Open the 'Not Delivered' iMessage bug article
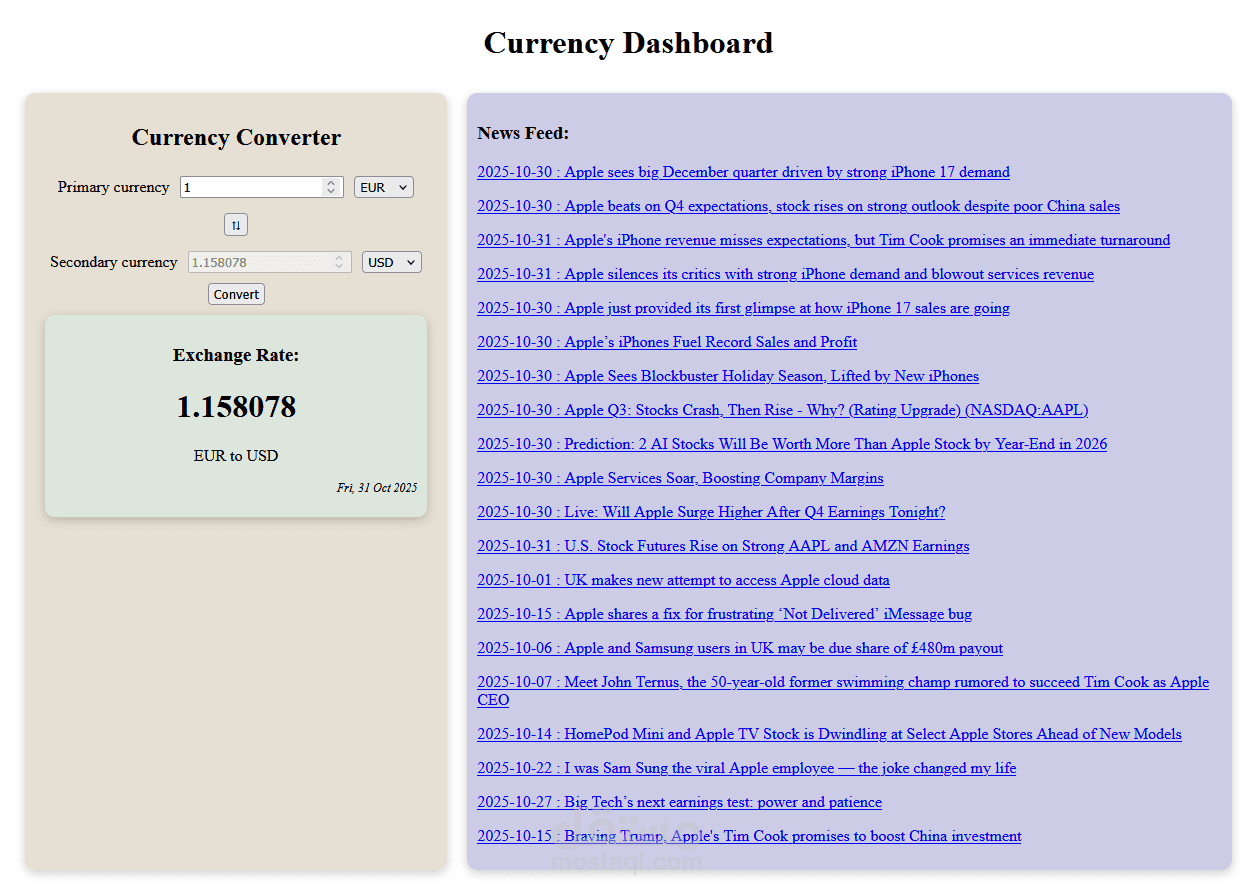This screenshot has width=1254, height=893. 723,614
